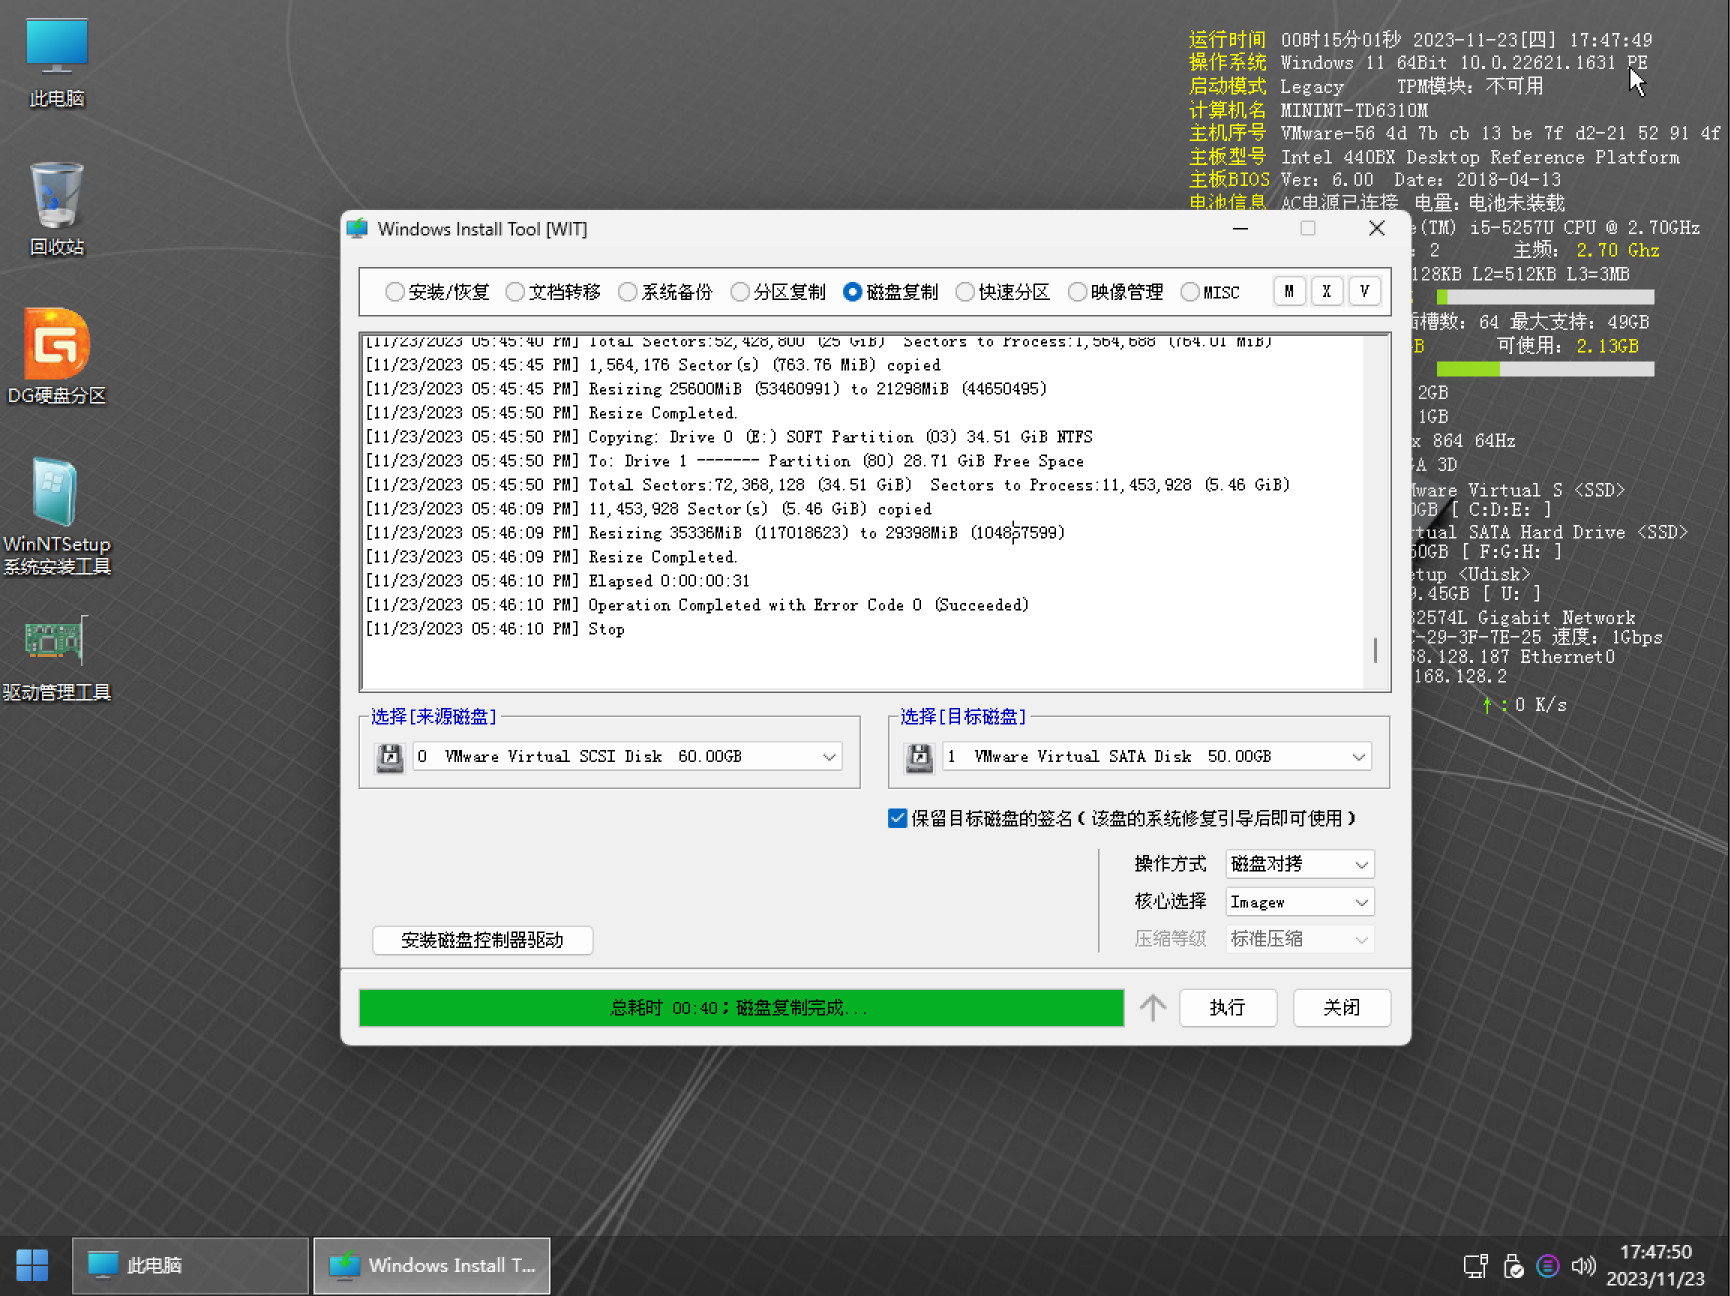Click the display tray icon
1730x1296 pixels.
point(1476,1266)
